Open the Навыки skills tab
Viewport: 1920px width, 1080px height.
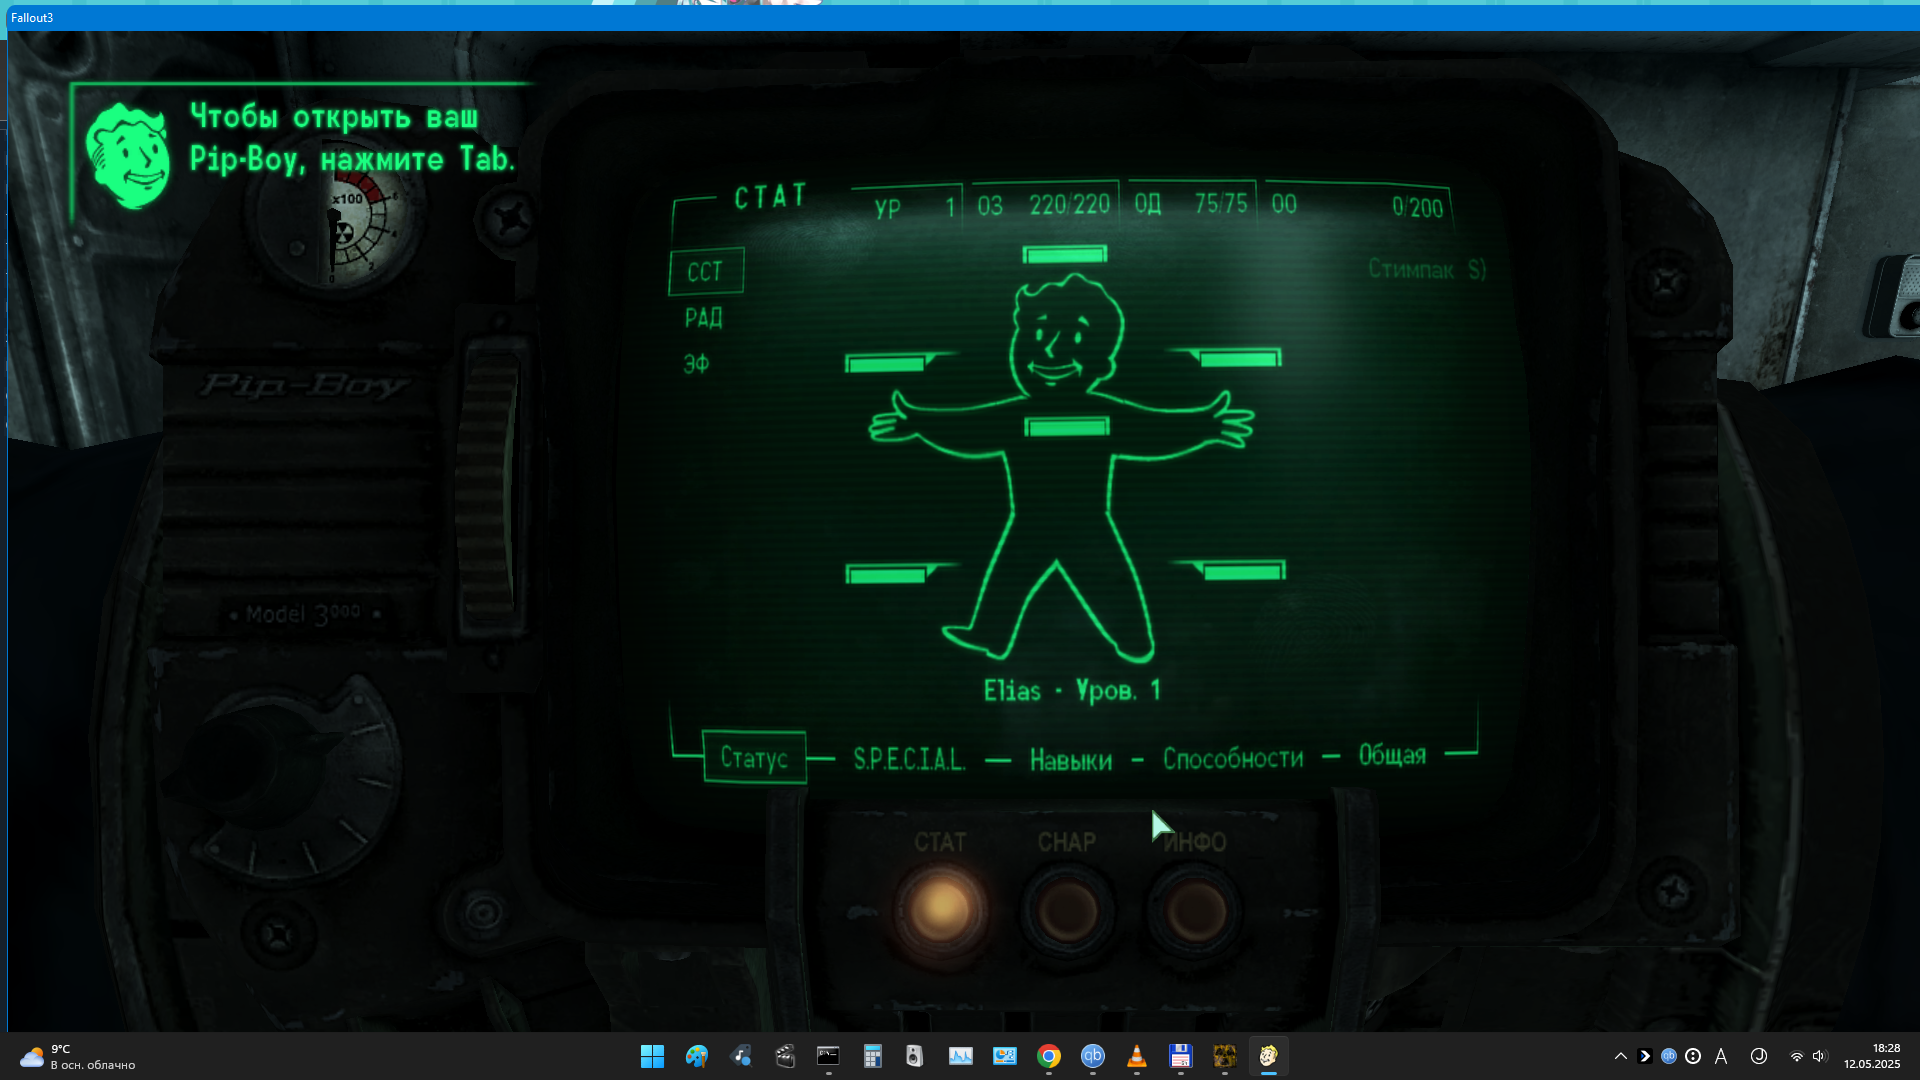pos(1071,760)
